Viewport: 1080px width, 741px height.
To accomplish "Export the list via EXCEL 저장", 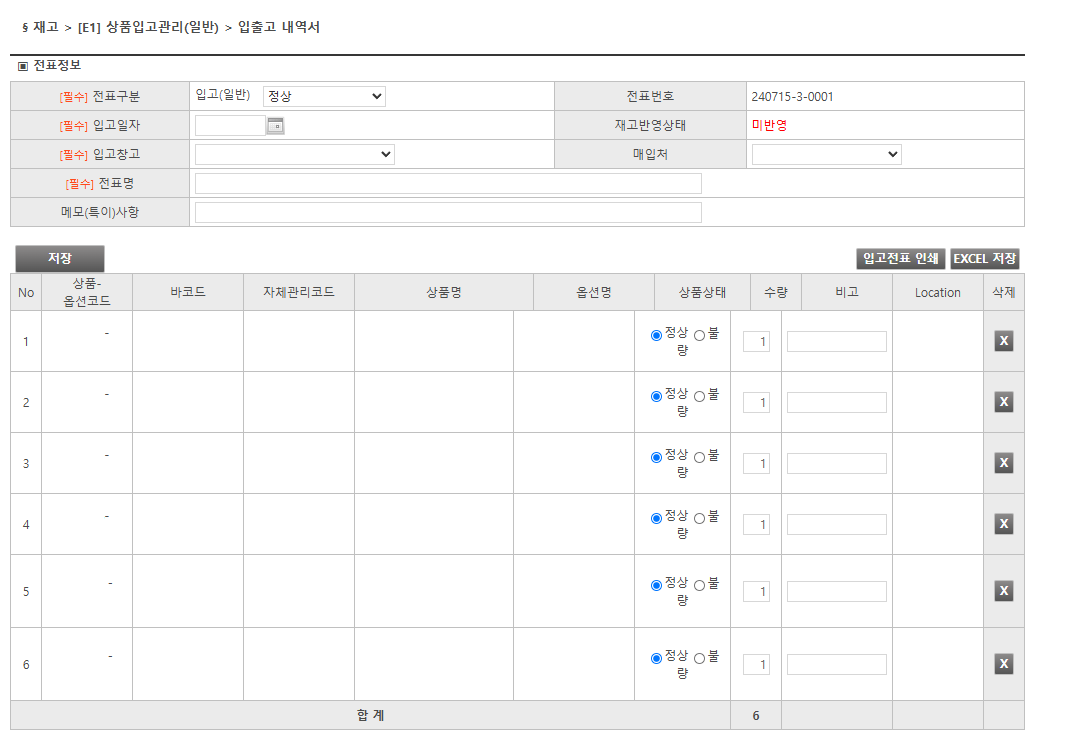I will tap(986, 258).
